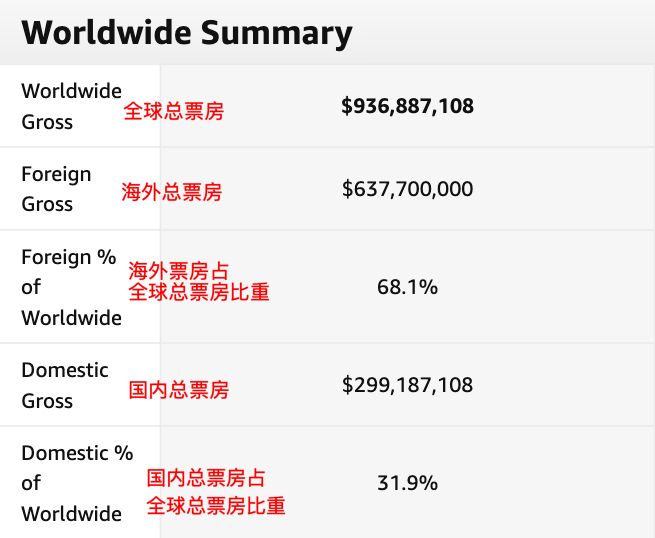
Task: Click the red 全球总票房 annotation
Action: (x=173, y=111)
